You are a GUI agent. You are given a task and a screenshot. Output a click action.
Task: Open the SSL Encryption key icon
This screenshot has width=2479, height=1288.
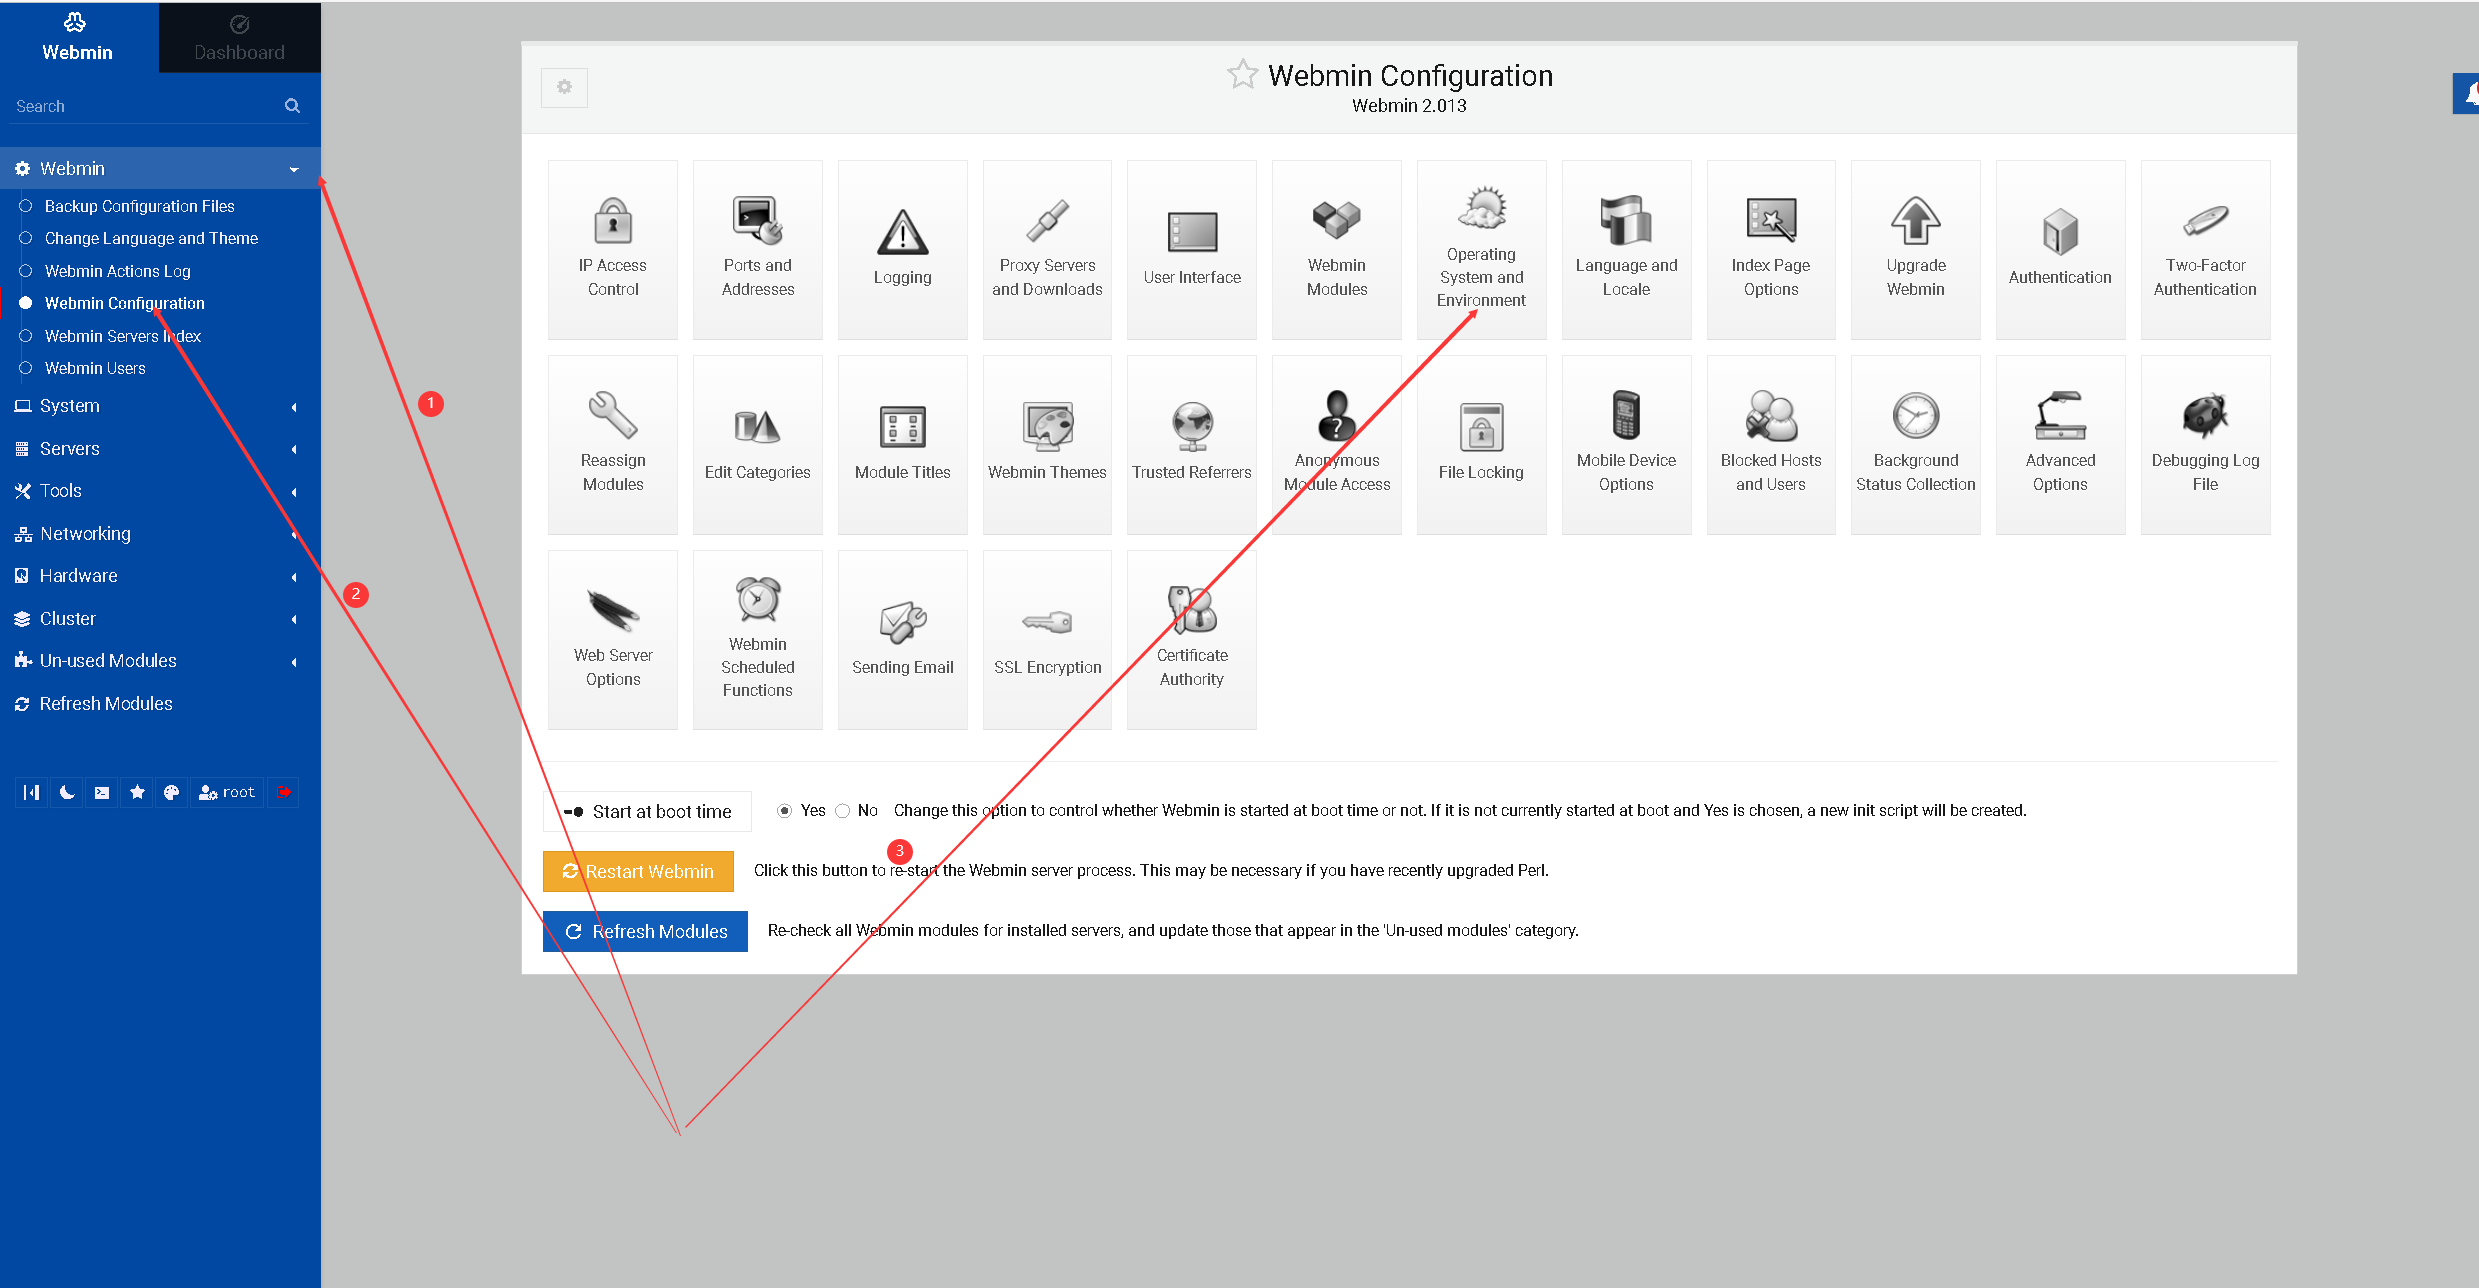click(1047, 623)
